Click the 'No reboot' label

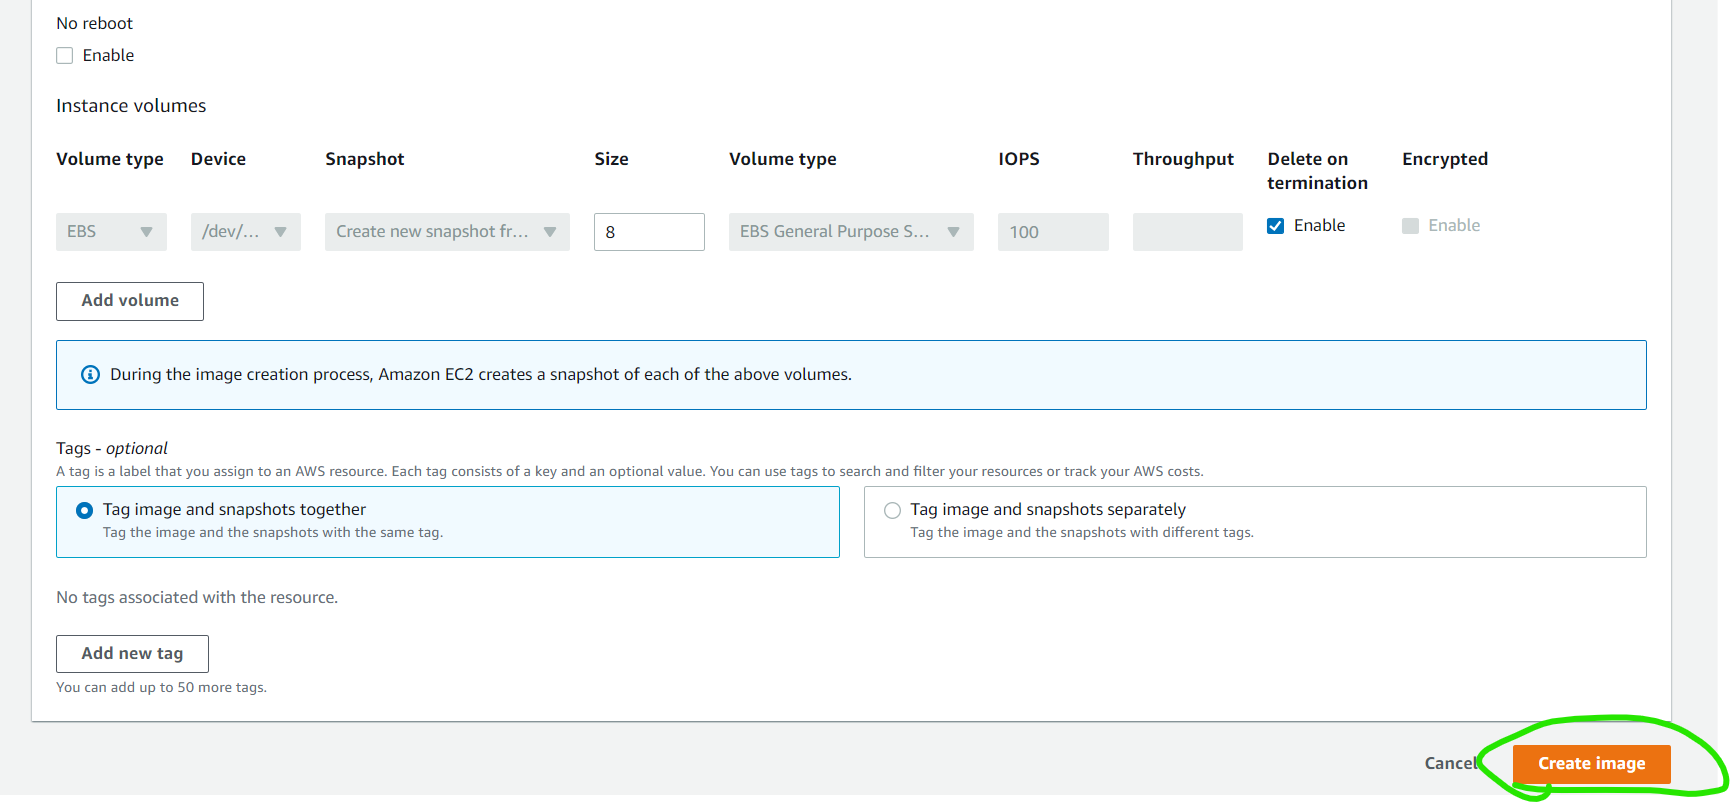click(94, 24)
